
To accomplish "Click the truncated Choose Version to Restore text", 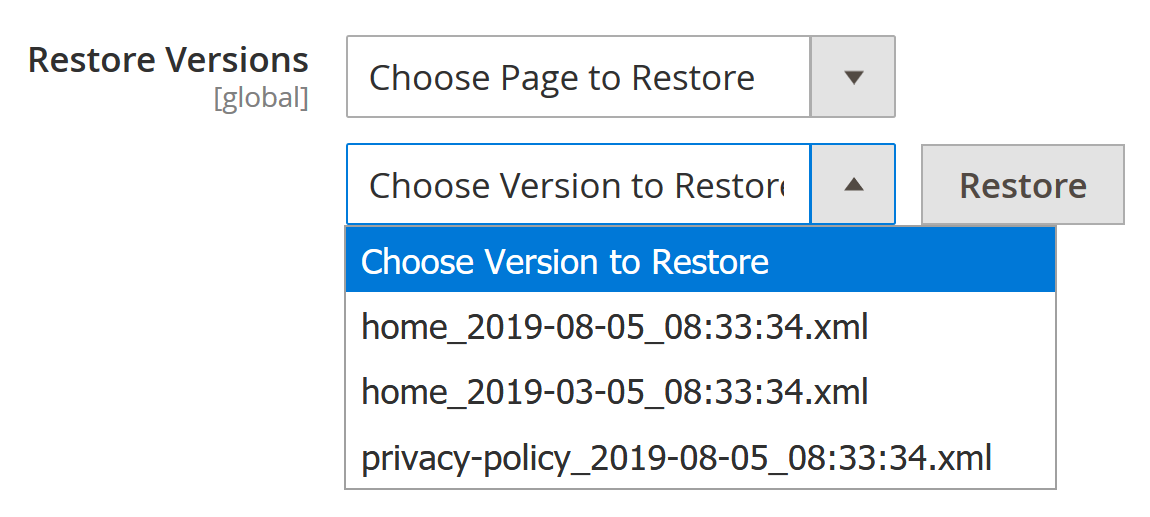I will pyautogui.click(x=576, y=185).
